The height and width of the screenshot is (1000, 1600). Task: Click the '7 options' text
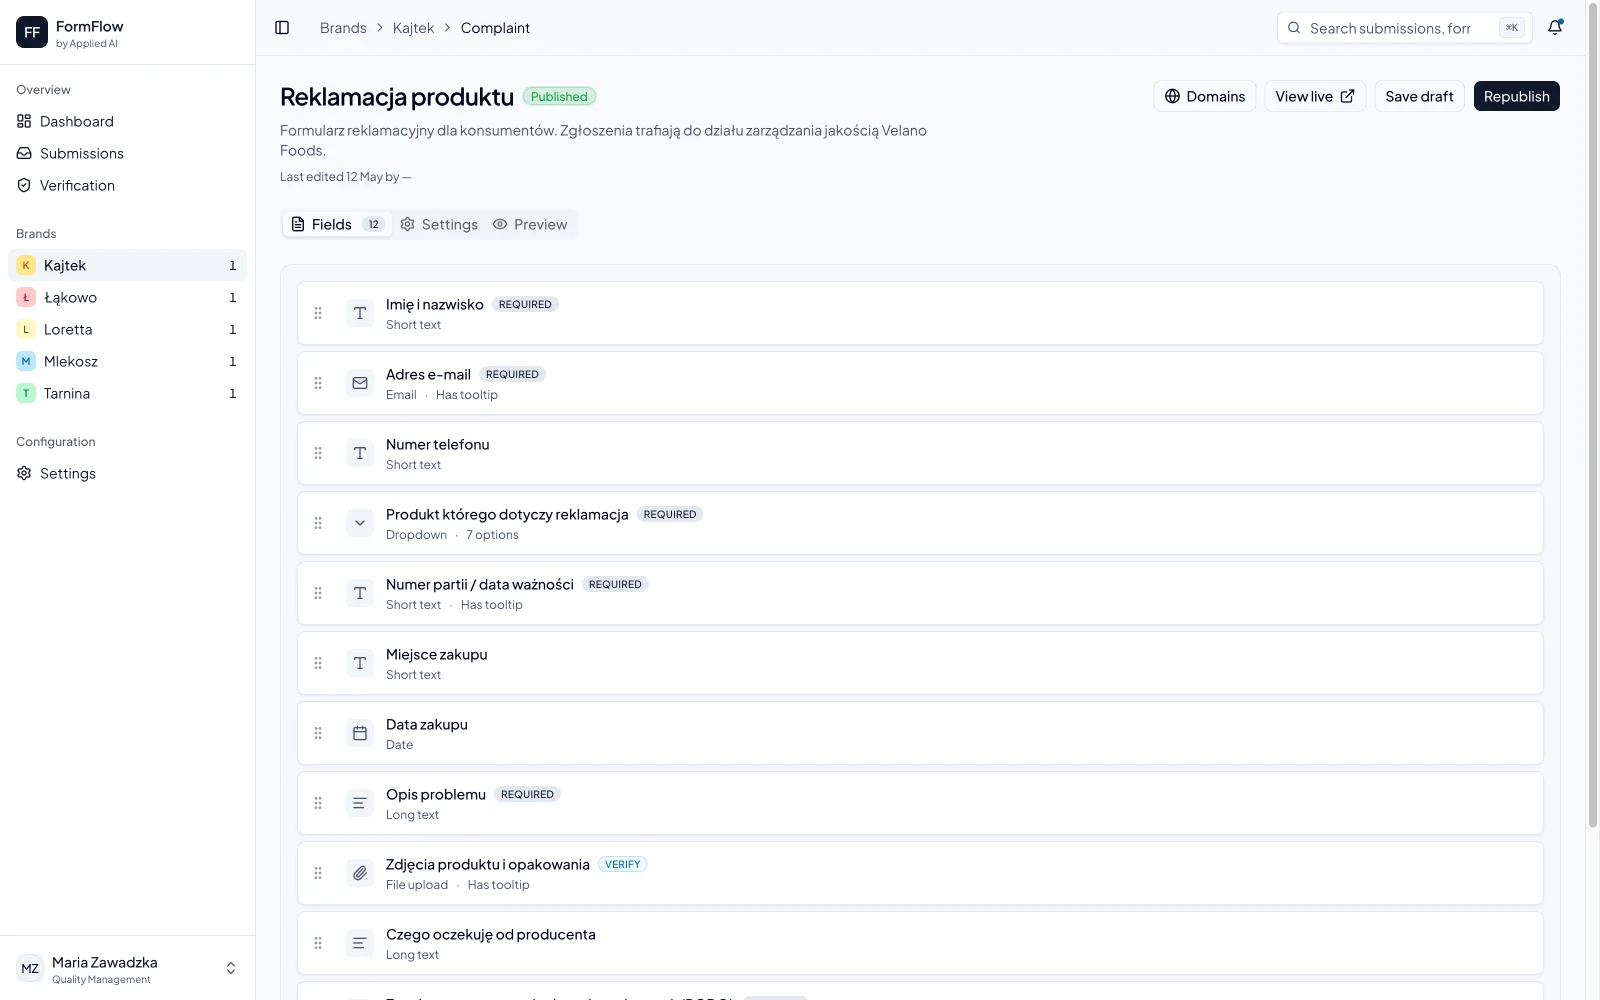tap(492, 535)
